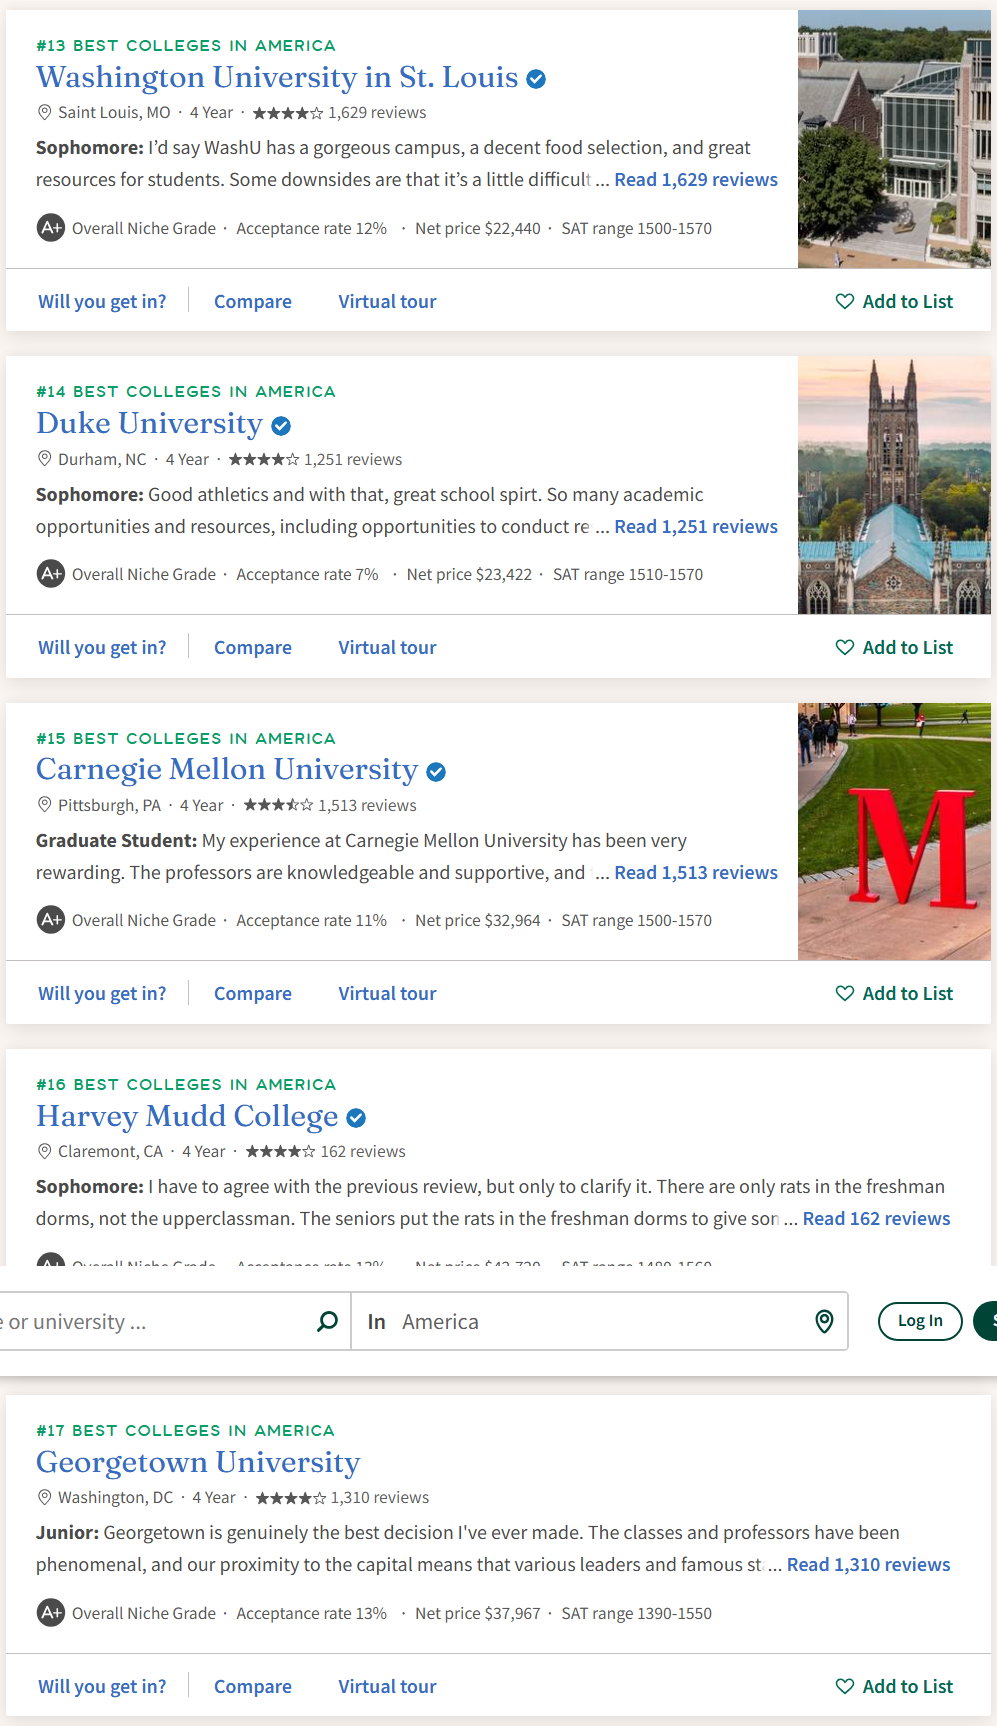
Task: Click '#13 Best Colleges in America' label
Action: [186, 45]
